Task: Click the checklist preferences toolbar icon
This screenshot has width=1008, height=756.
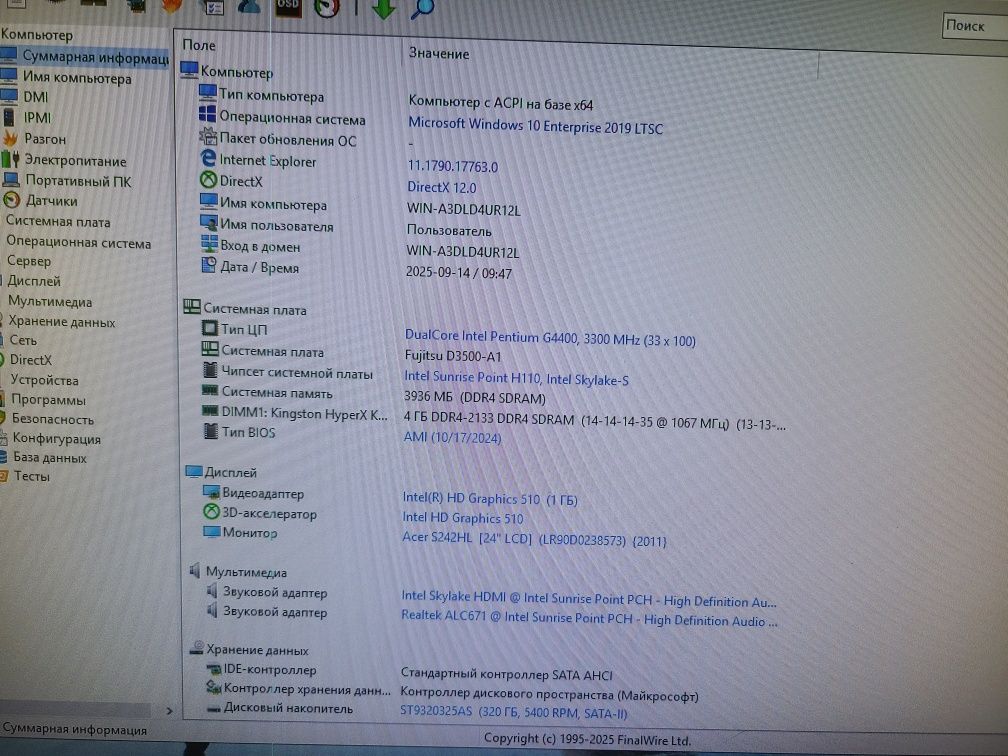Action: (213, 7)
